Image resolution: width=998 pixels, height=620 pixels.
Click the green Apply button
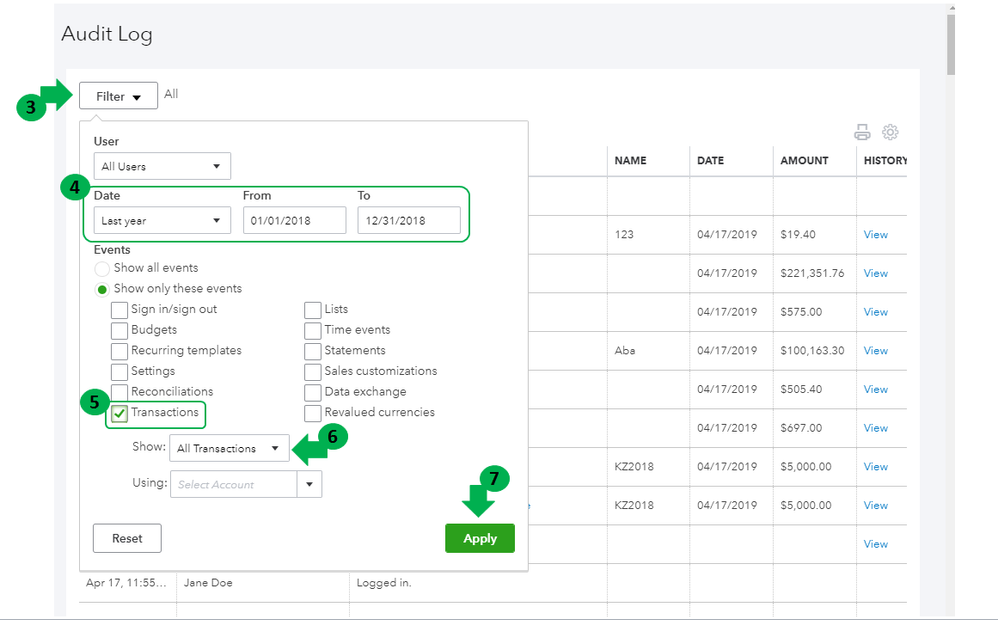click(480, 539)
